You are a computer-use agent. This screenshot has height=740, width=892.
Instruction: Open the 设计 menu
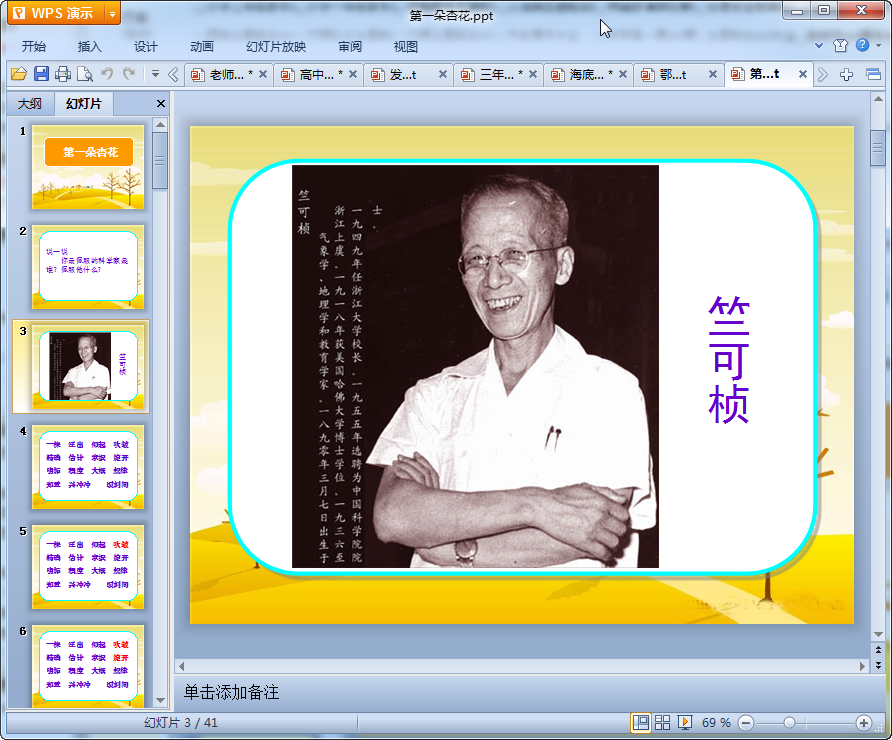(146, 47)
